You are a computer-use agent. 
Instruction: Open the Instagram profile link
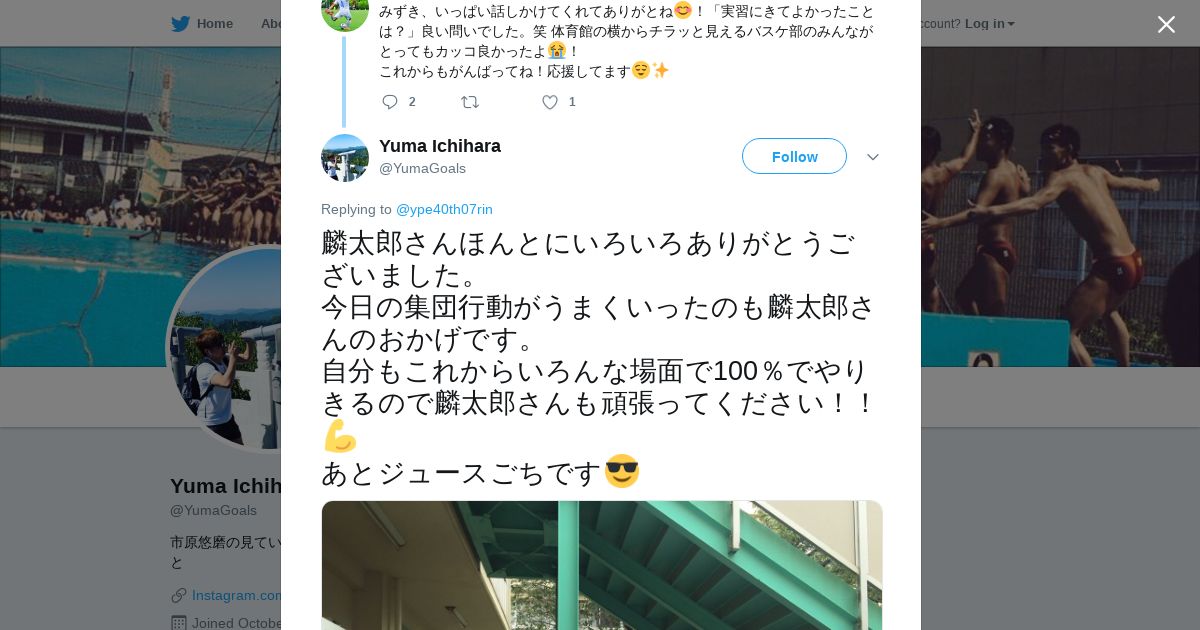[236, 595]
